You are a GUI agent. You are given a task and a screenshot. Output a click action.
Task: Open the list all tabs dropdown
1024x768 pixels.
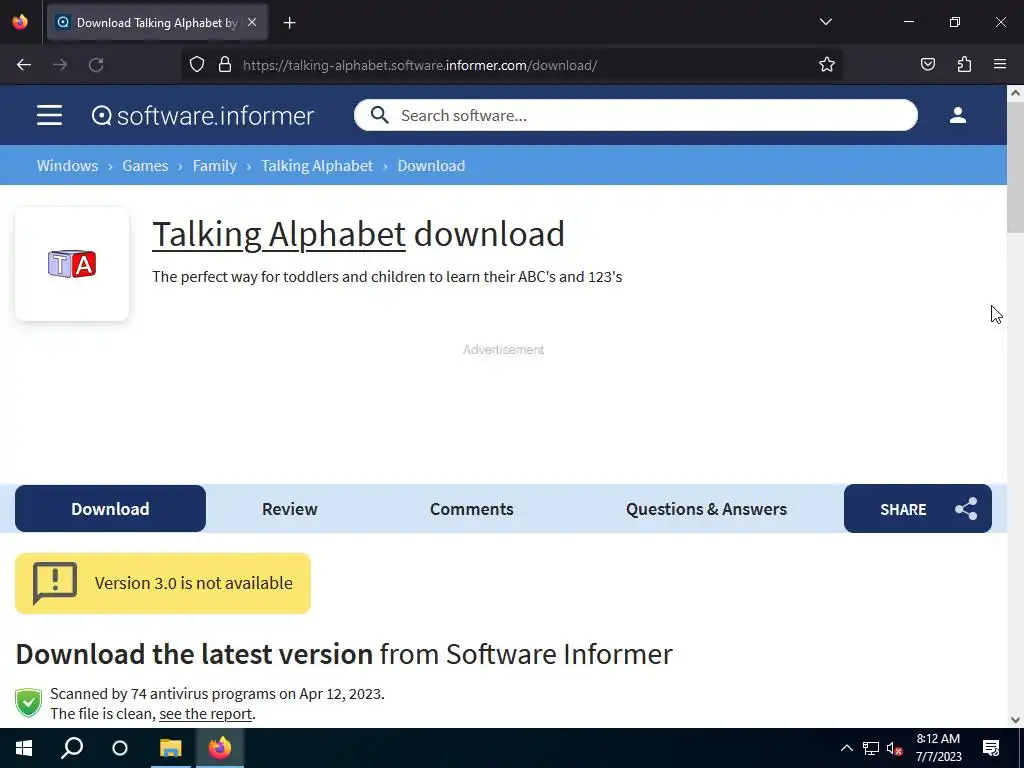click(x=825, y=22)
